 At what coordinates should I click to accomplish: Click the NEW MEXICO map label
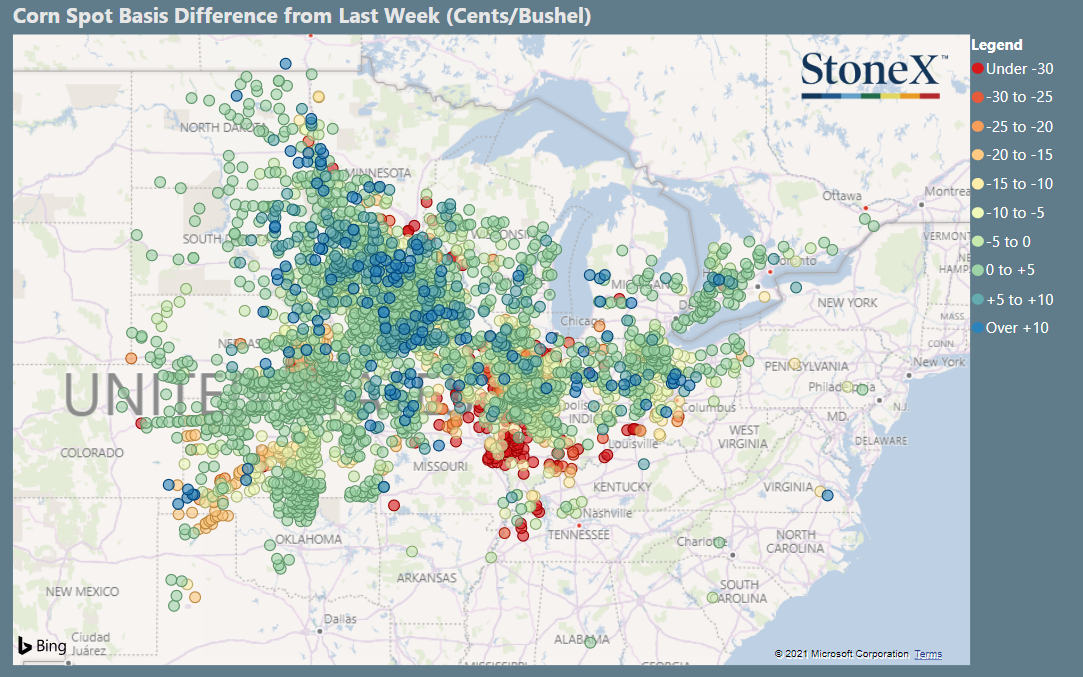[x=82, y=591]
